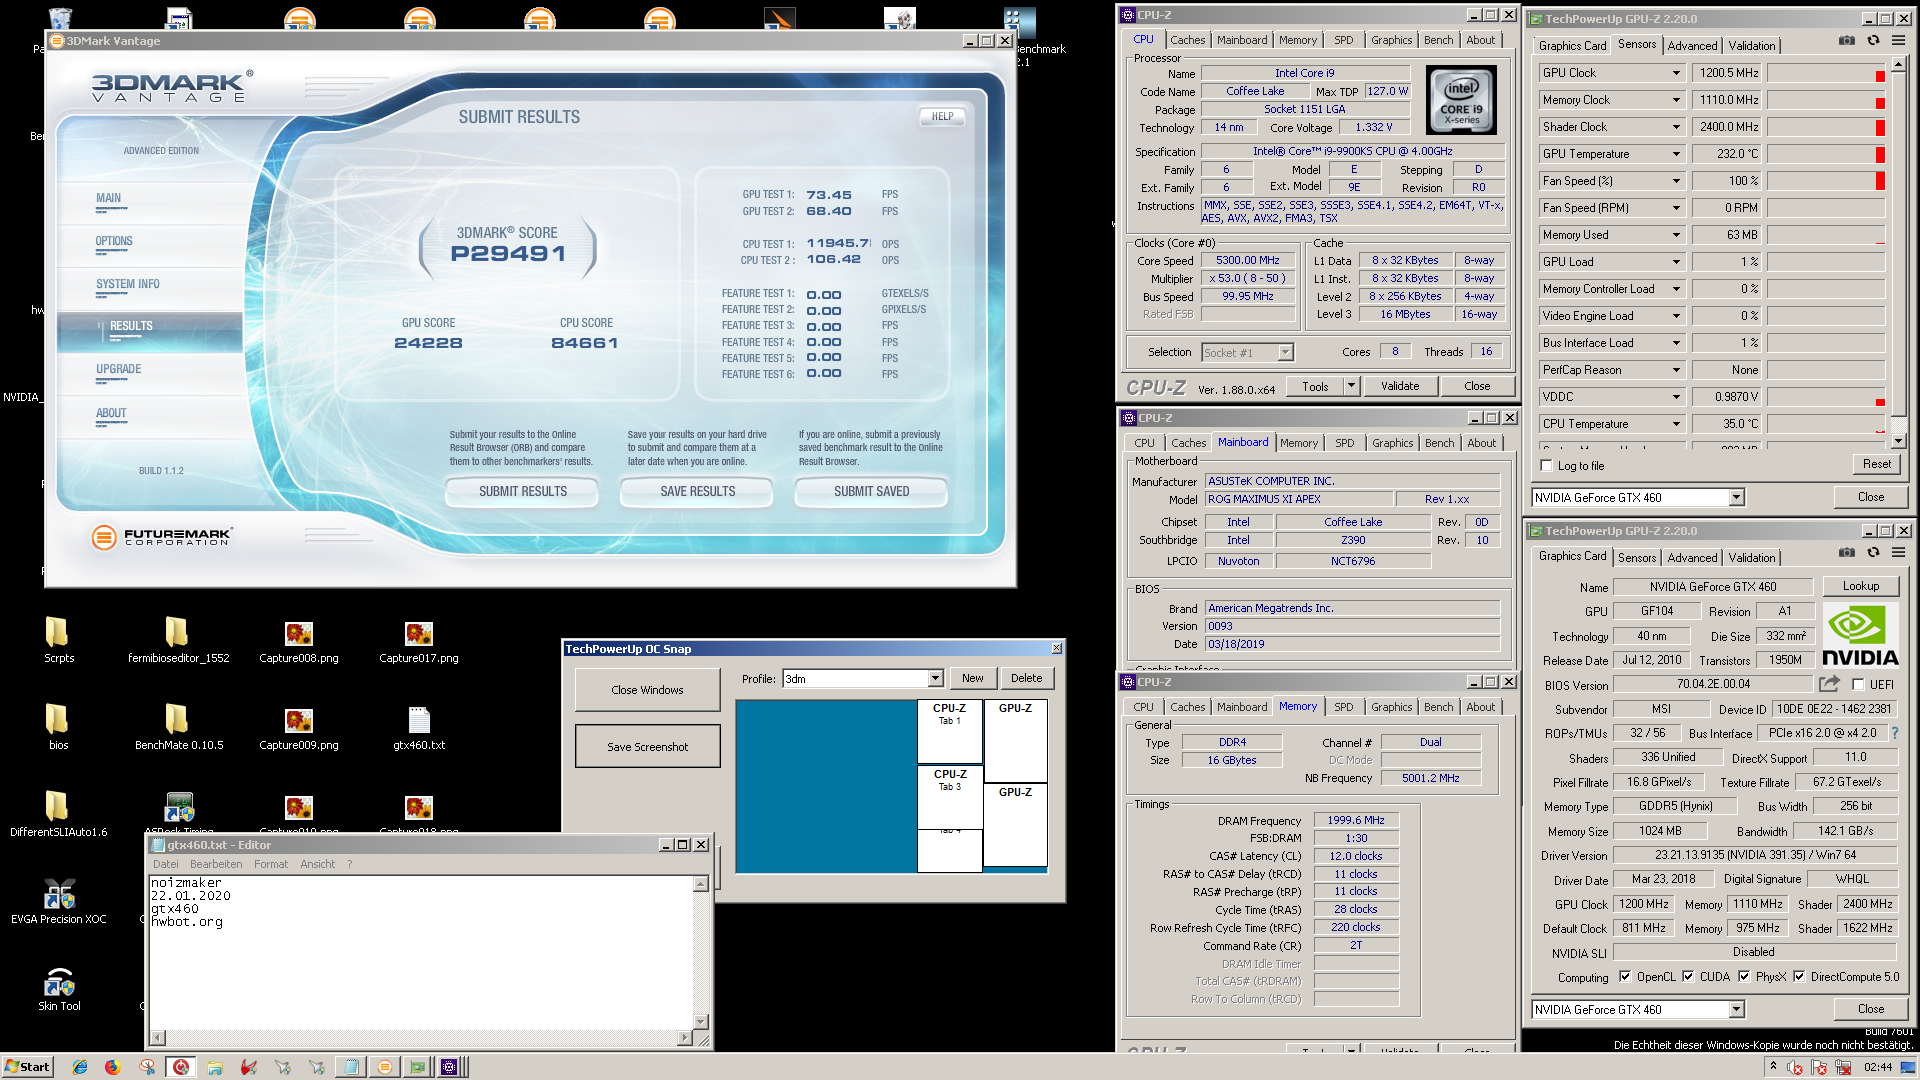This screenshot has height=1080, width=1920.
Task: Click the GPU-Z Sensors vertical scrollbar down arrow
Action: [x=1898, y=441]
